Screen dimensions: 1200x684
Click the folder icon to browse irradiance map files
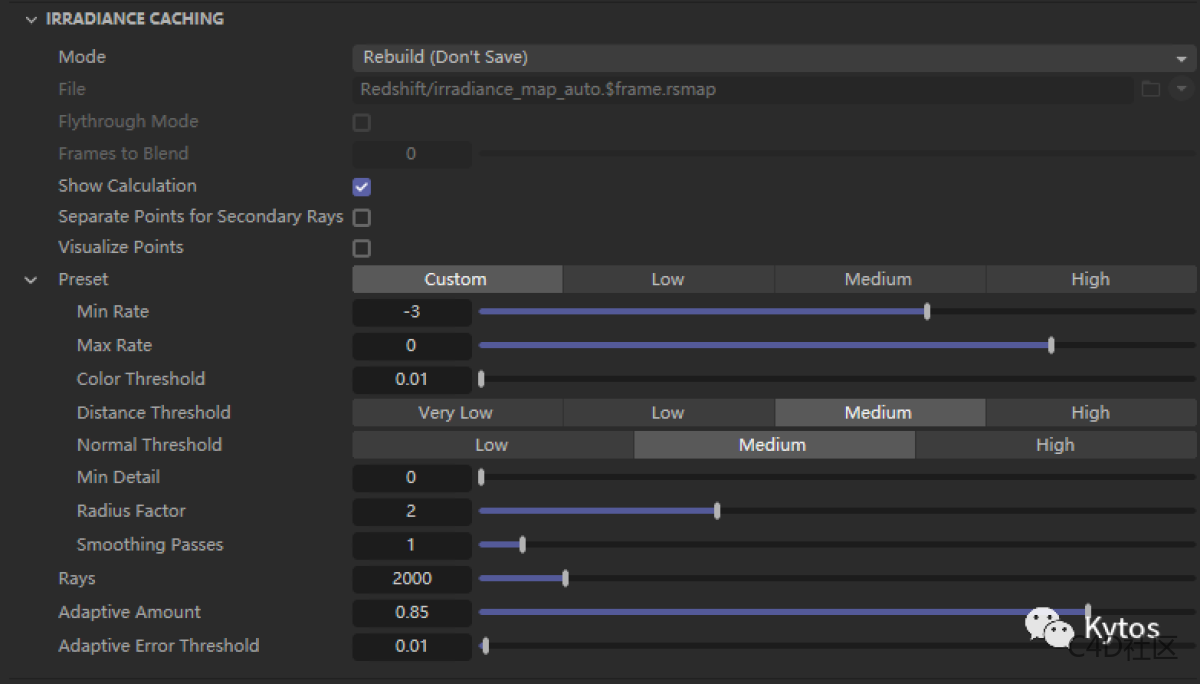point(1150,89)
